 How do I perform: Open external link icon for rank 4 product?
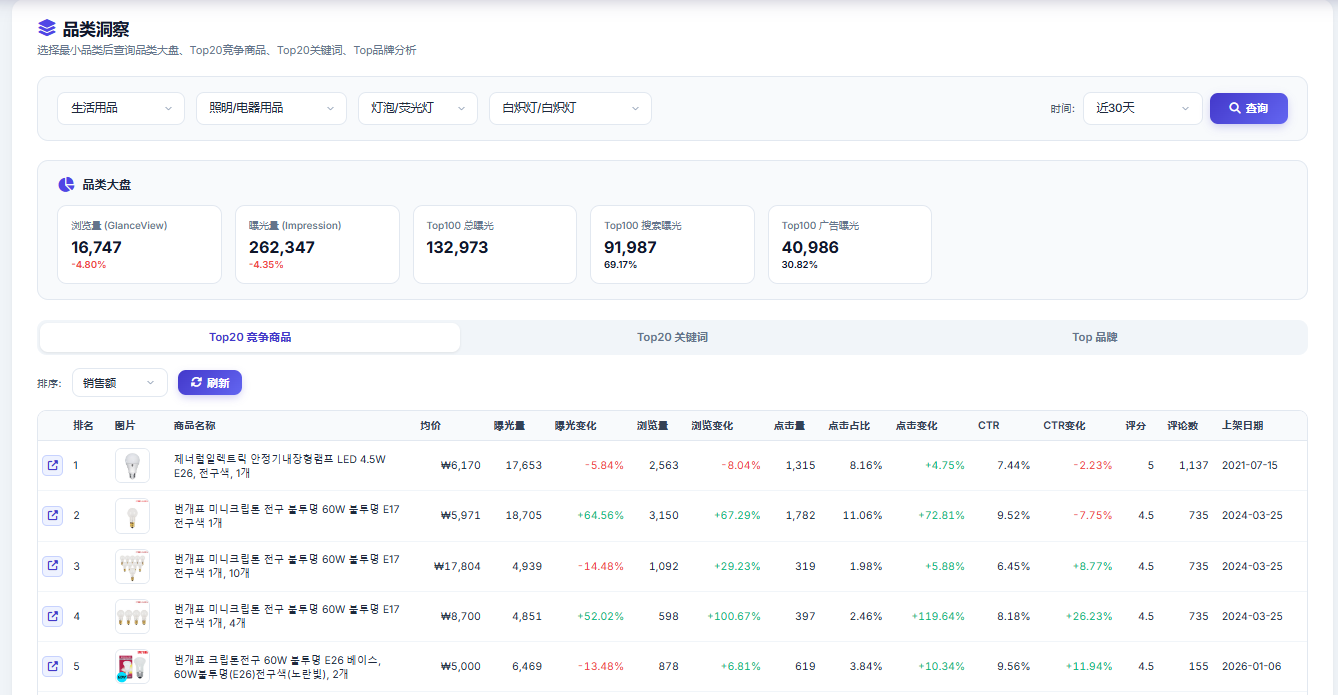52,616
